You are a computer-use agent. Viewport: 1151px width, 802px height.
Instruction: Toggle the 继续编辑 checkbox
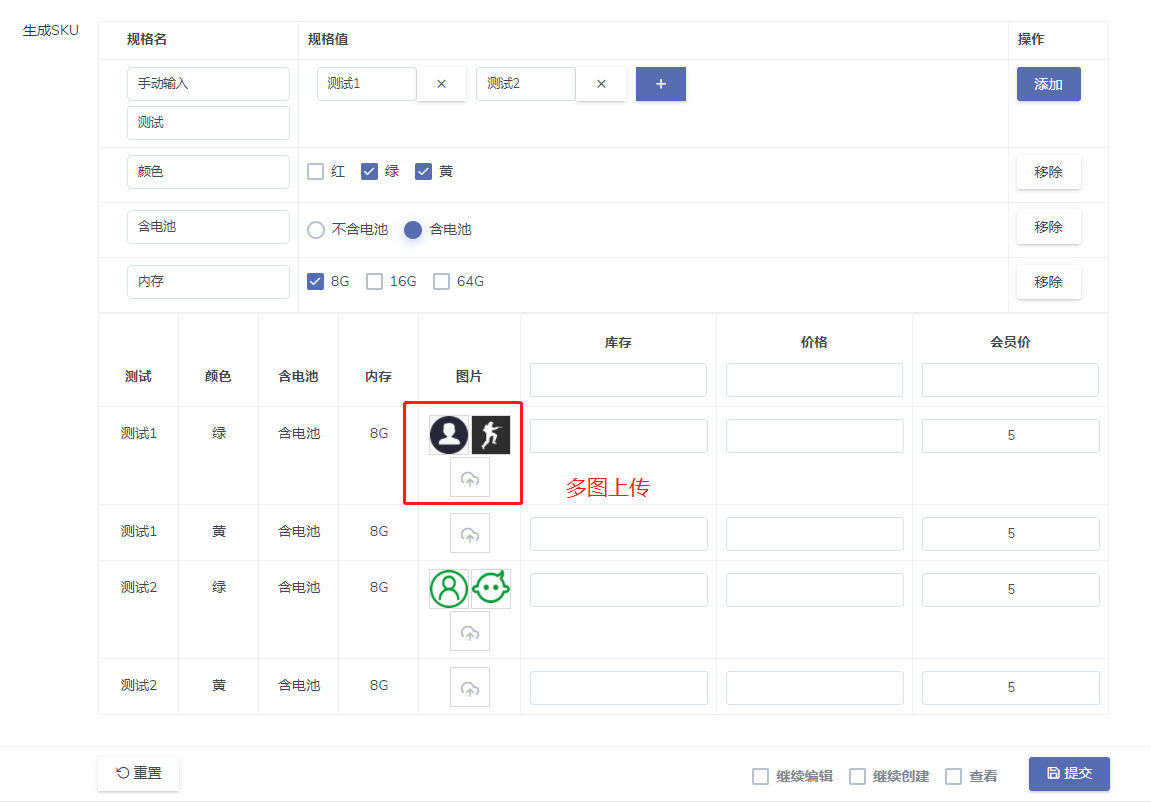(x=761, y=776)
